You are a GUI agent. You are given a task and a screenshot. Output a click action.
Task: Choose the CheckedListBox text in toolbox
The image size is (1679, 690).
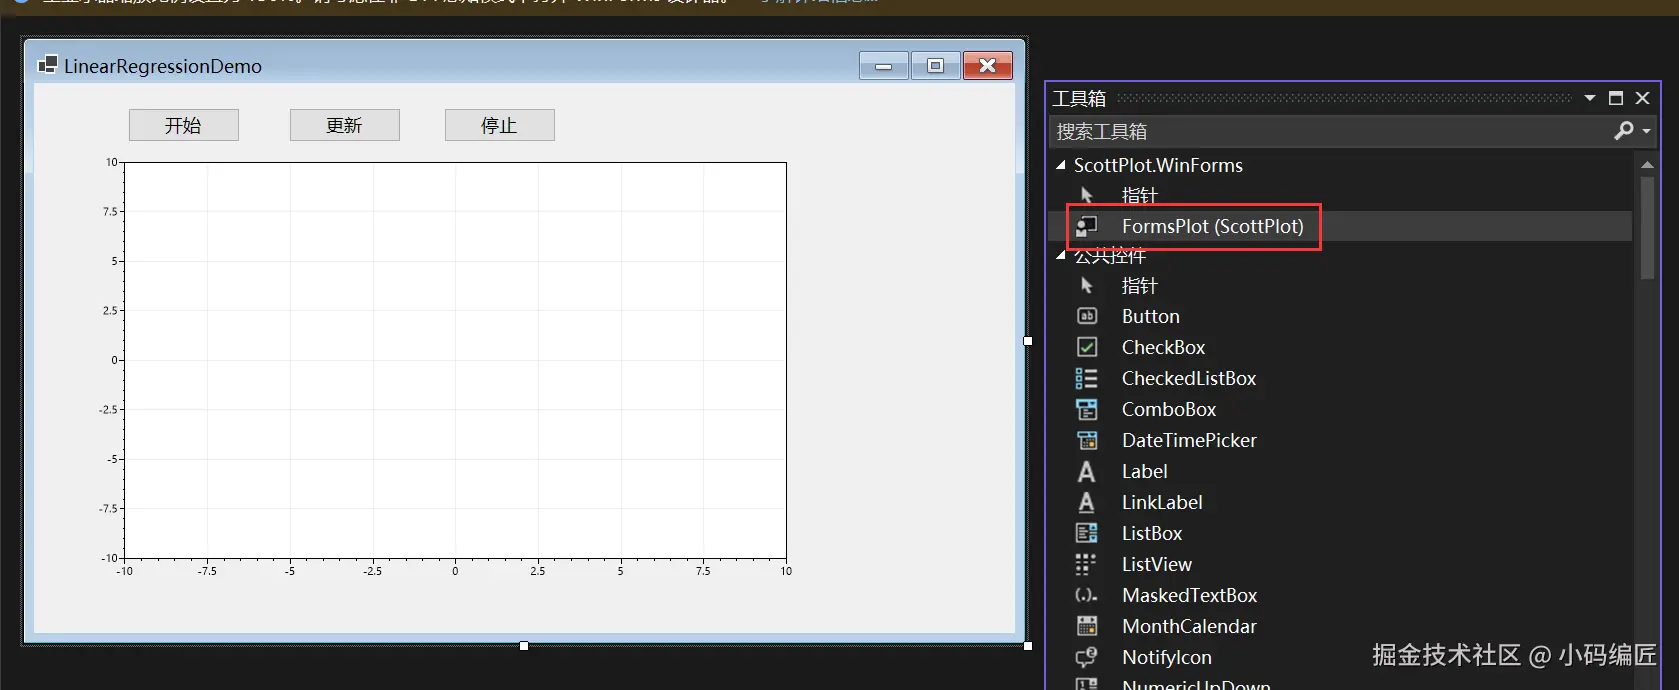click(1189, 378)
